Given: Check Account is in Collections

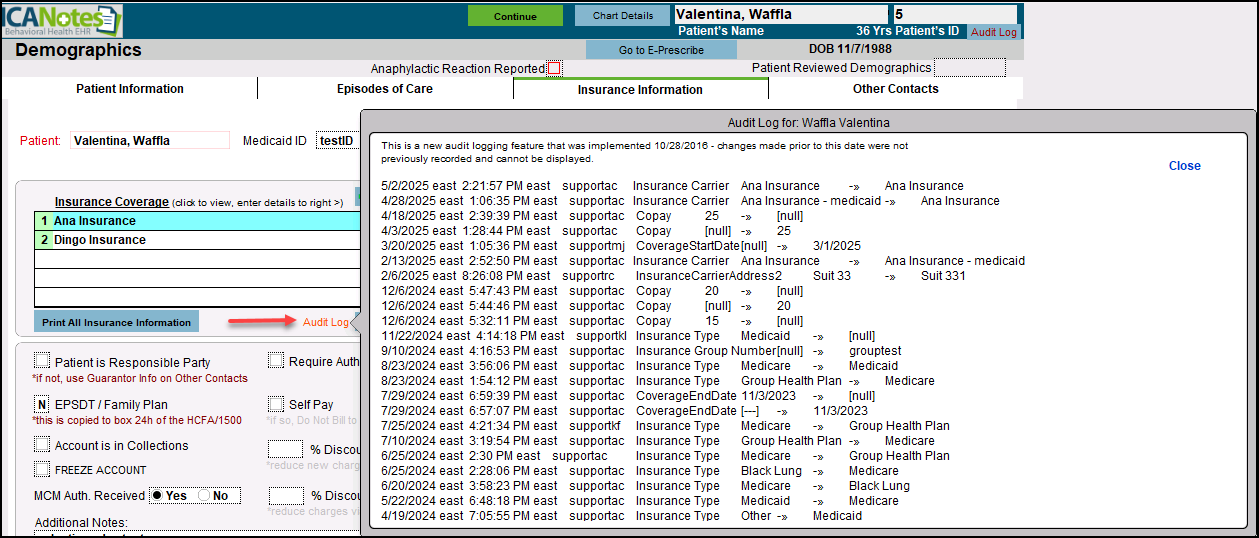Looking at the screenshot, I should click(42, 445).
